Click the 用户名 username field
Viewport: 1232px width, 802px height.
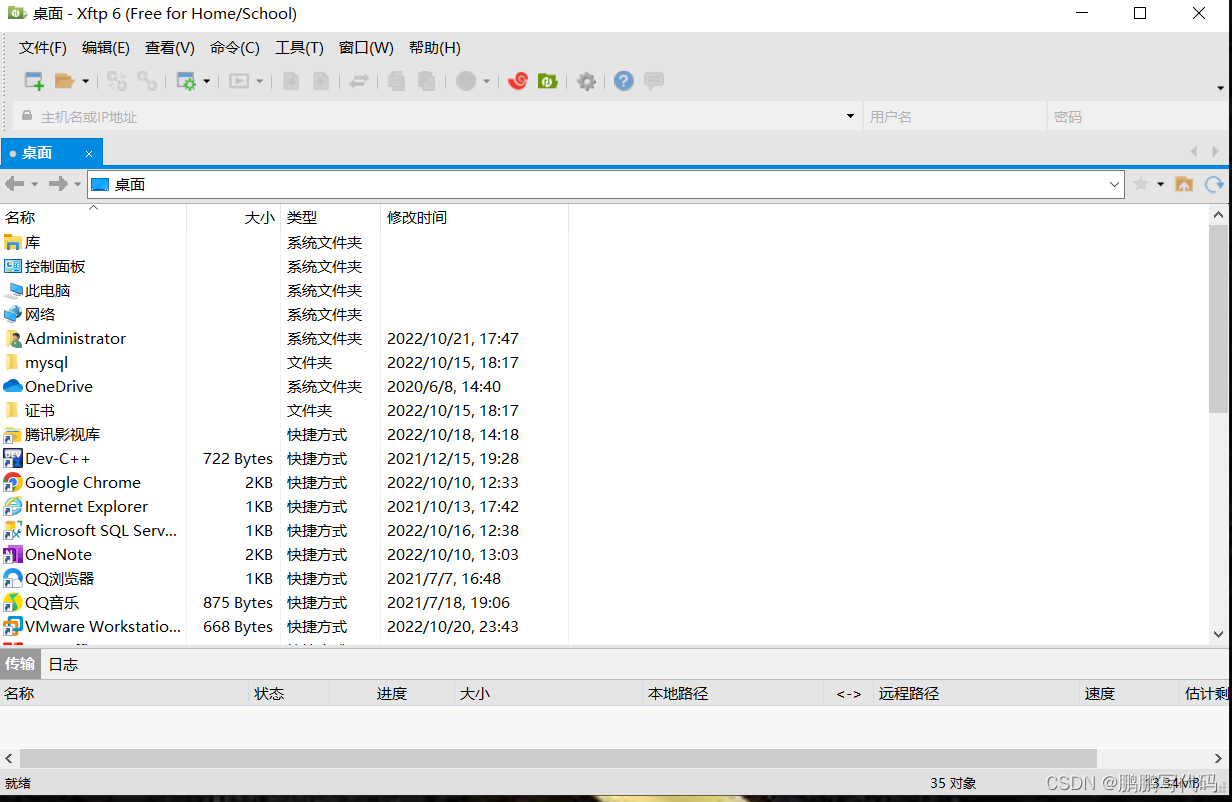pos(954,116)
